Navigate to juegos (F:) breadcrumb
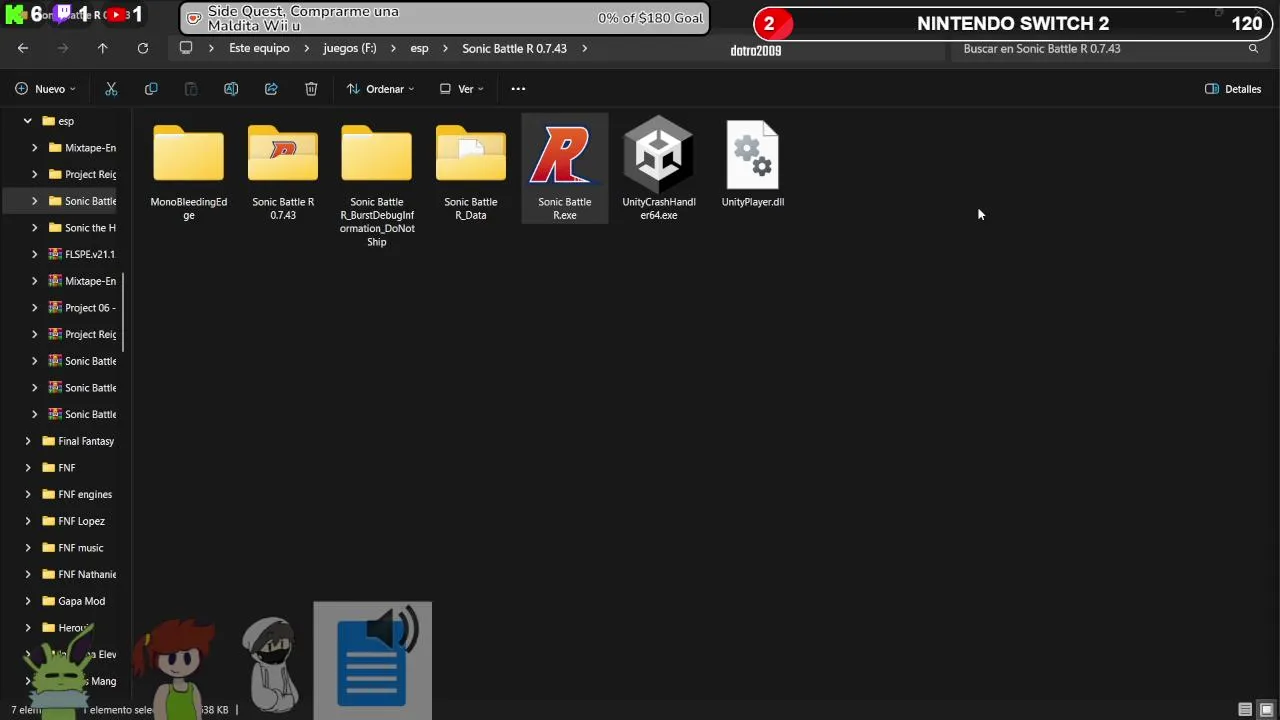This screenshot has width=1280, height=720. pos(349,48)
